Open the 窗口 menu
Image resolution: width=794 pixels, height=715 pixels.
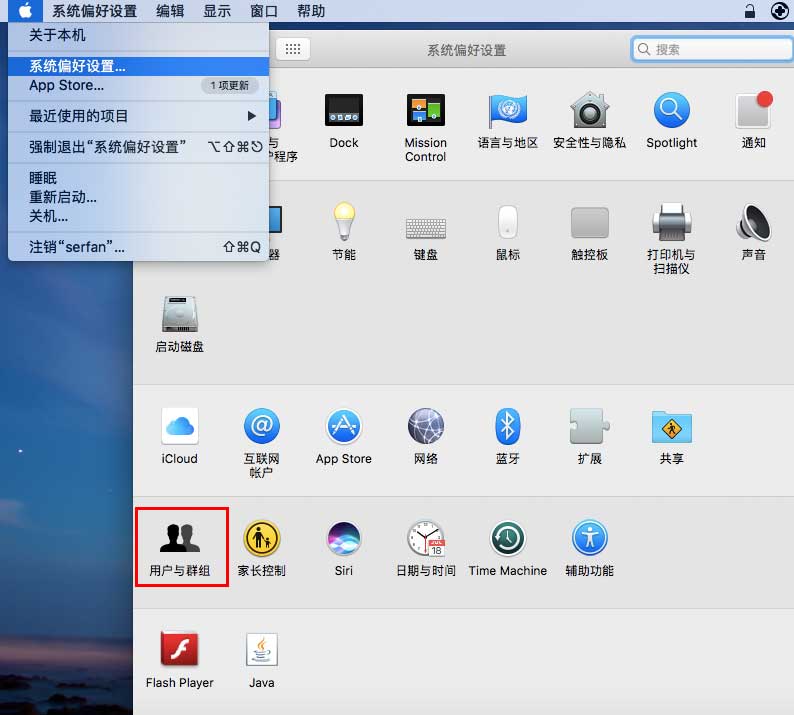[x=264, y=11]
